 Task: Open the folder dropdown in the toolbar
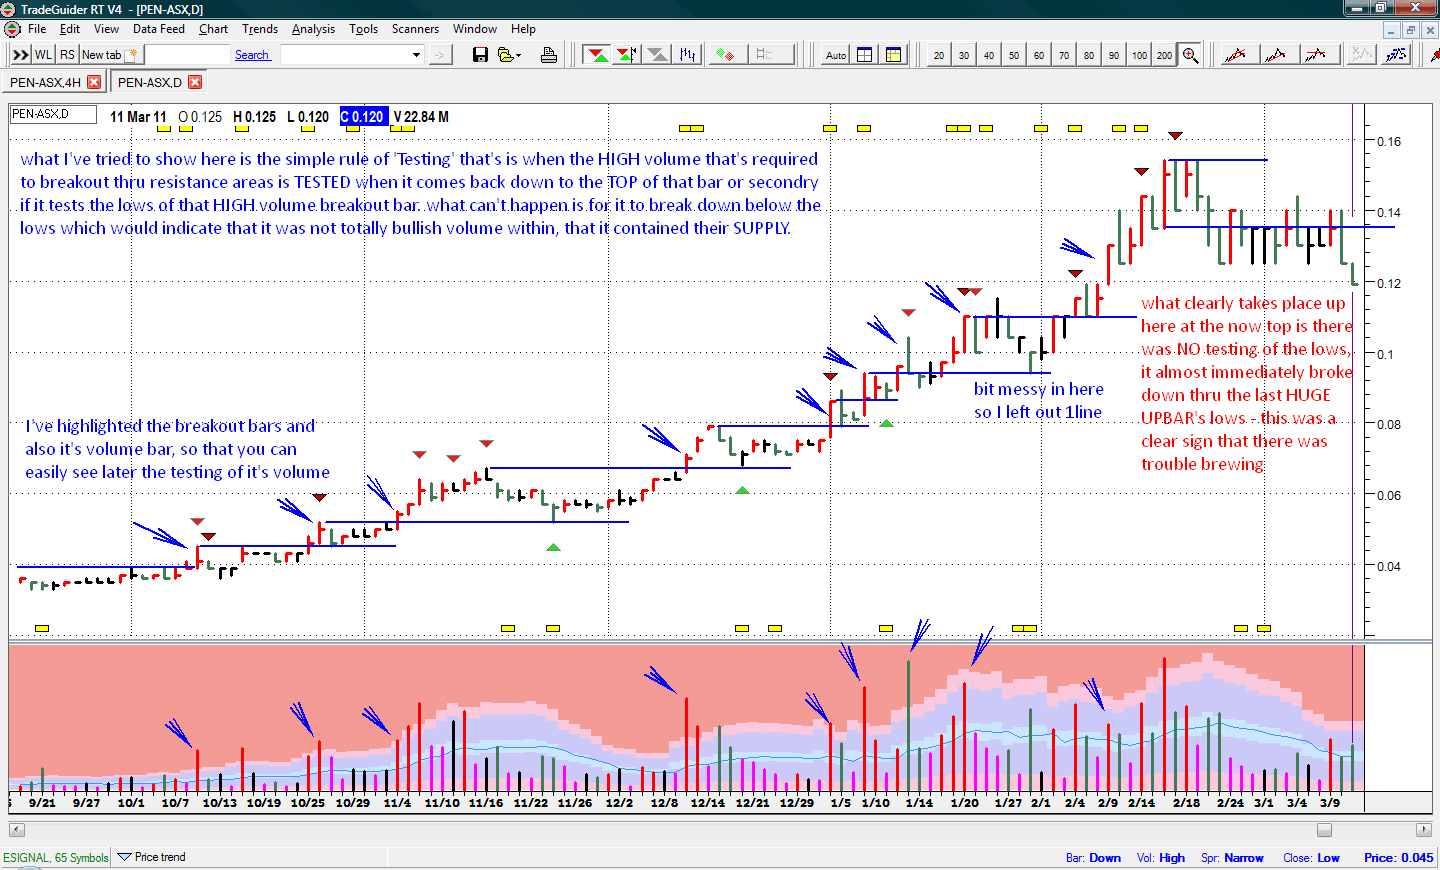tap(509, 55)
